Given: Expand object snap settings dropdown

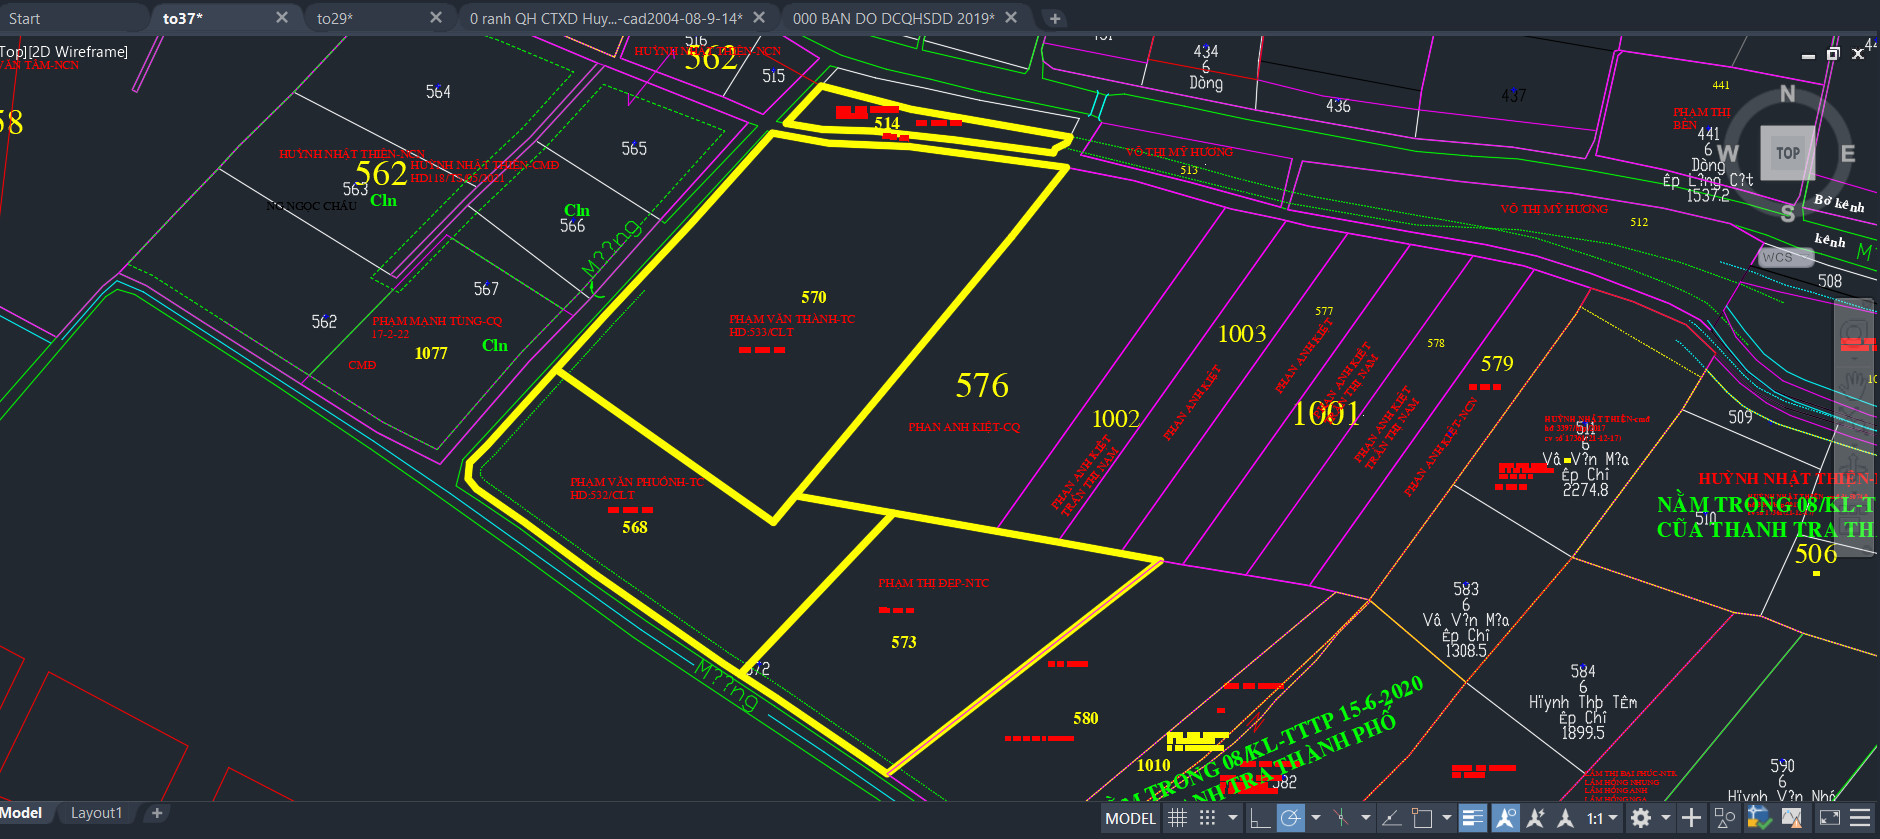Looking at the screenshot, I should (x=1446, y=818).
